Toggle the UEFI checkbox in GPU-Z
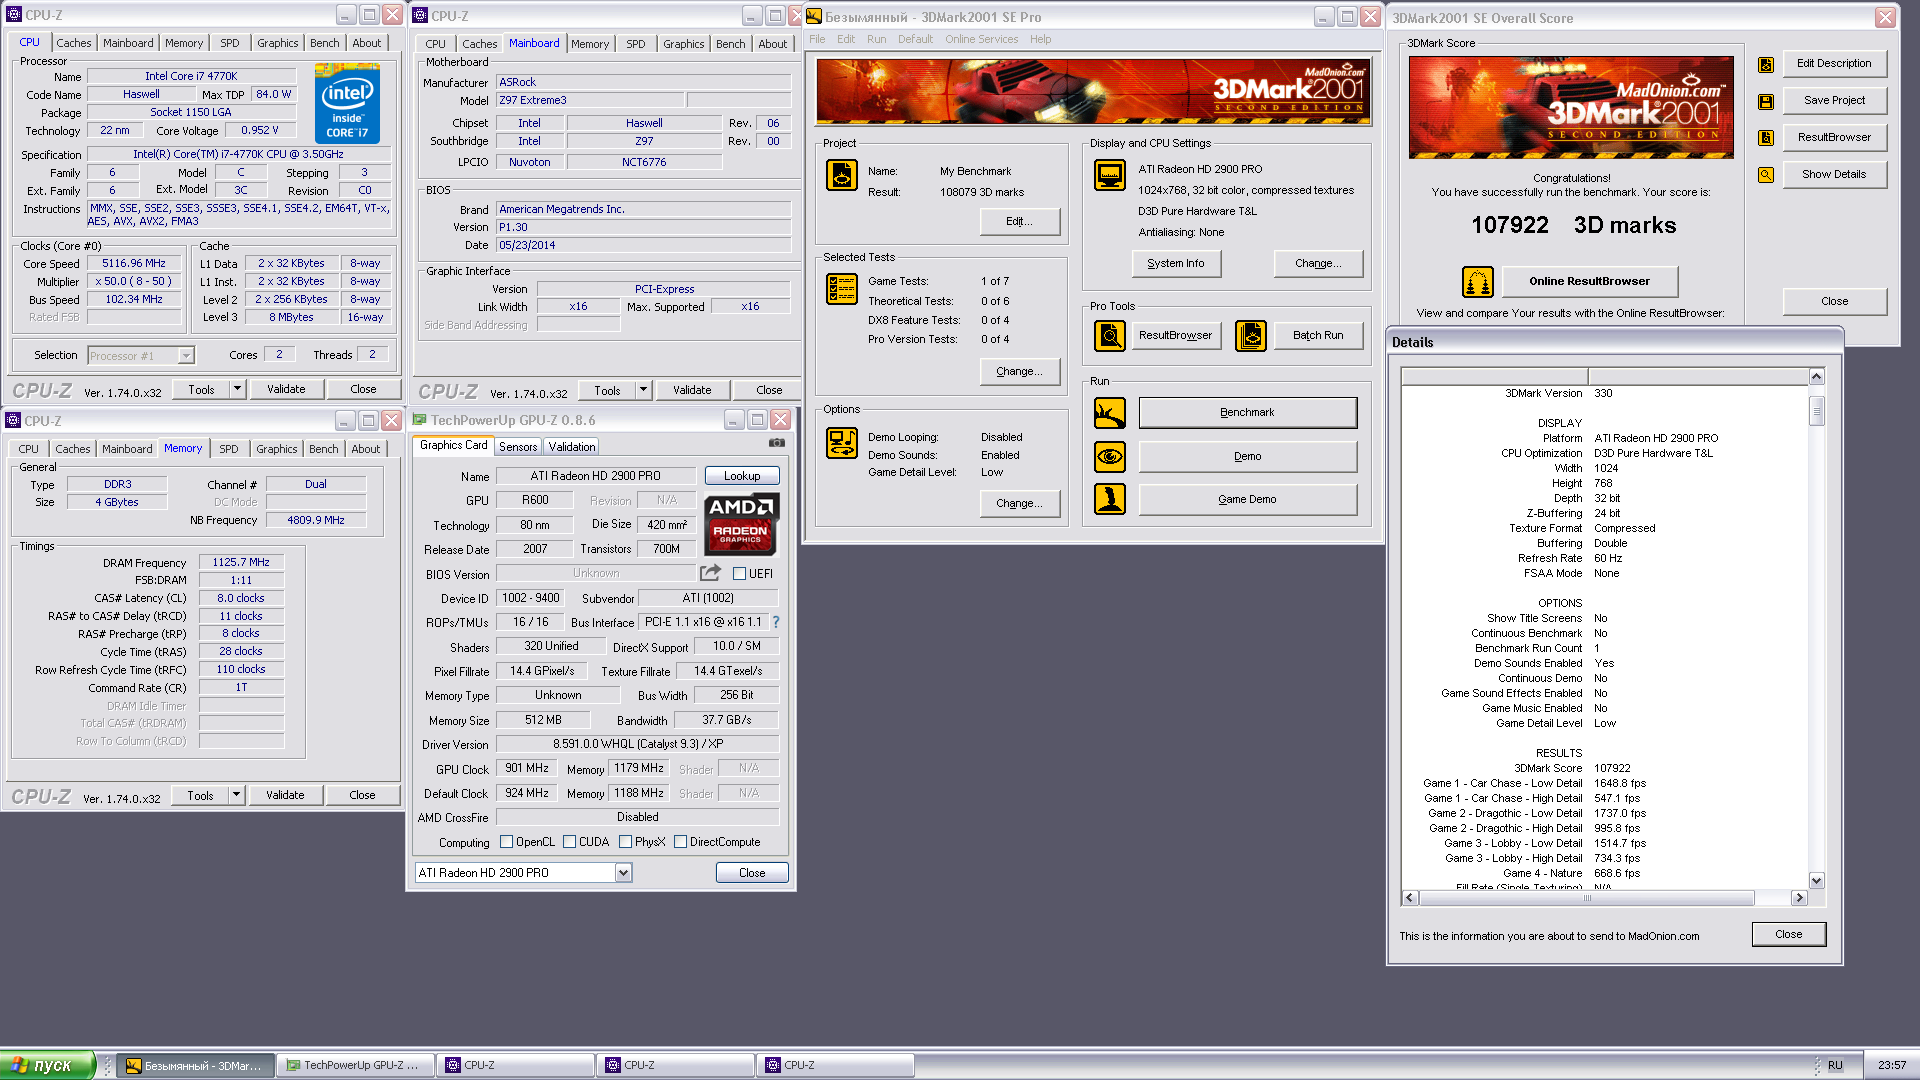The width and height of the screenshot is (1920, 1080). (739, 574)
